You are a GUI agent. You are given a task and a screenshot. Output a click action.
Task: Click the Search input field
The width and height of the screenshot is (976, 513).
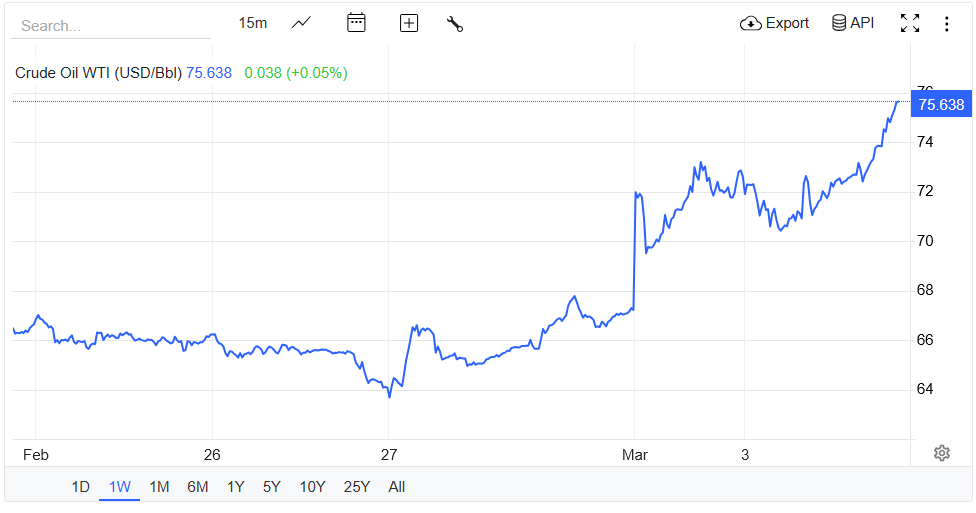(x=111, y=26)
